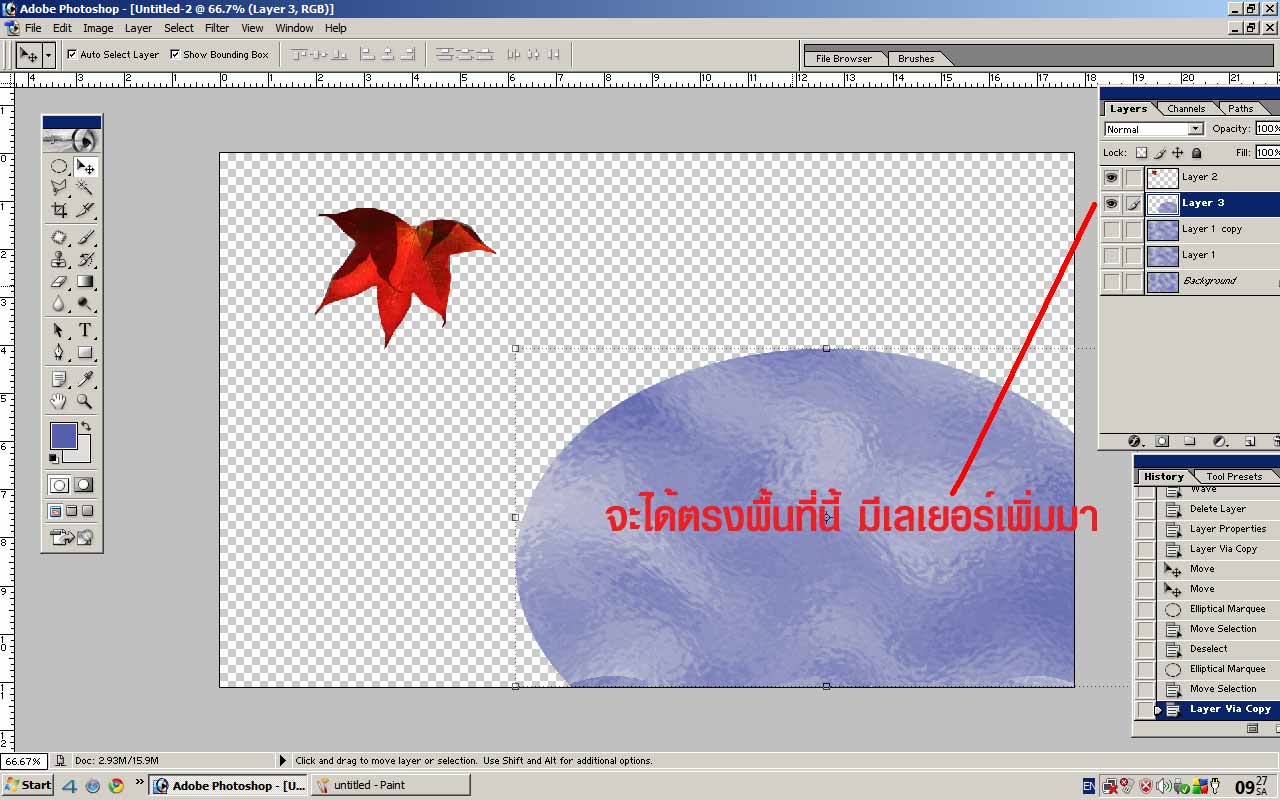Open the tool preset picker arrow

tap(48, 55)
